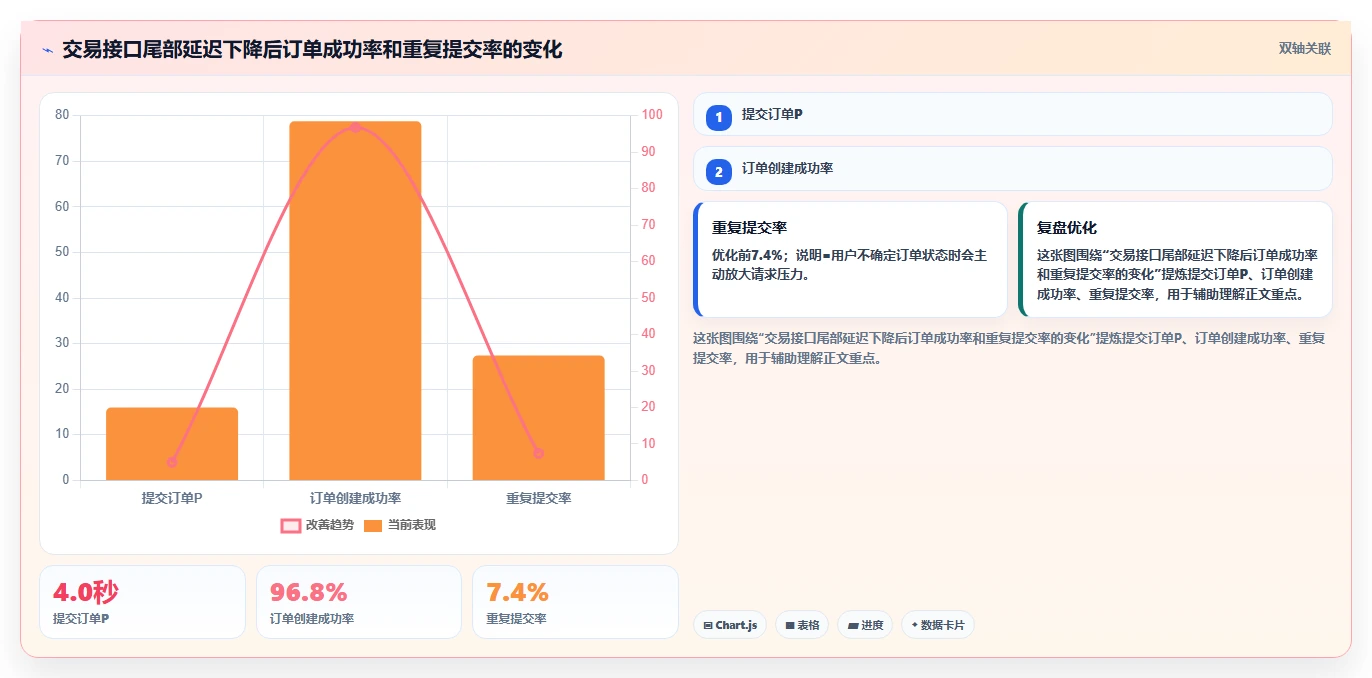Click the right axis value 100
The width and height of the screenshot is (1372, 678).
(x=652, y=115)
